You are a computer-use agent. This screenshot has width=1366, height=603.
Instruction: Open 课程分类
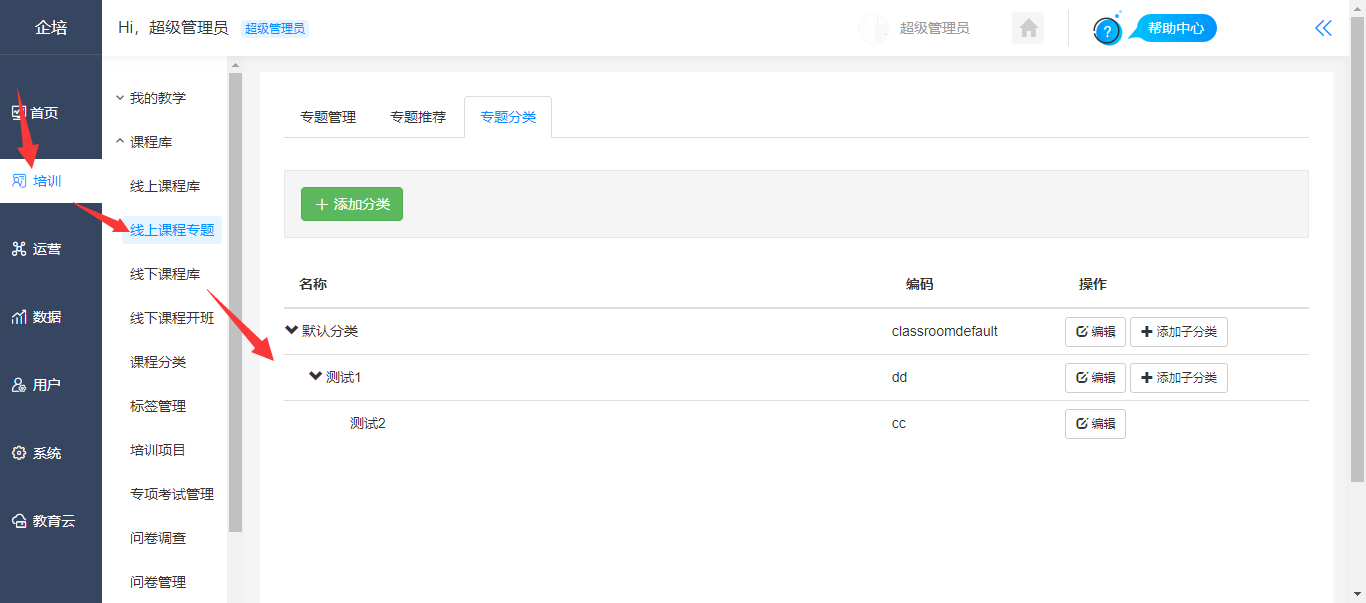(158, 362)
